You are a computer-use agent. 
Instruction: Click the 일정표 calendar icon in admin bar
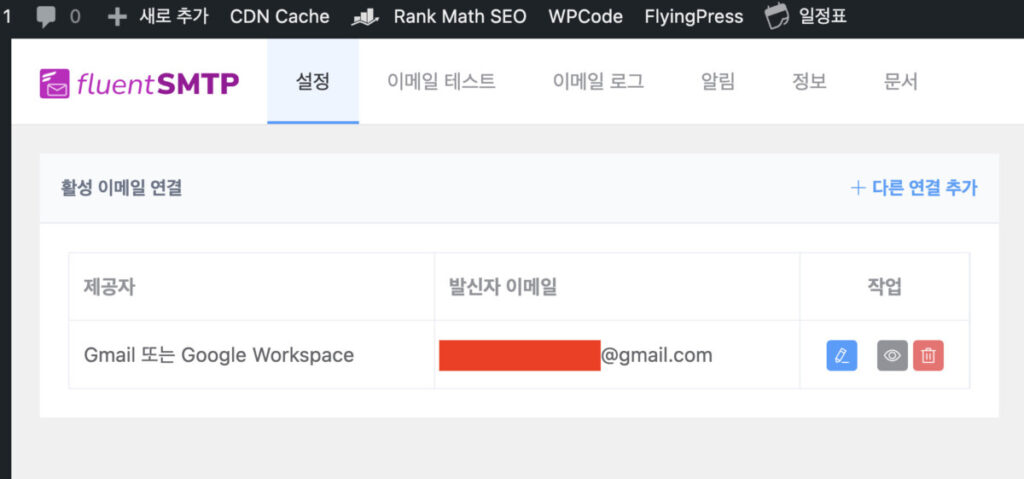(776, 16)
